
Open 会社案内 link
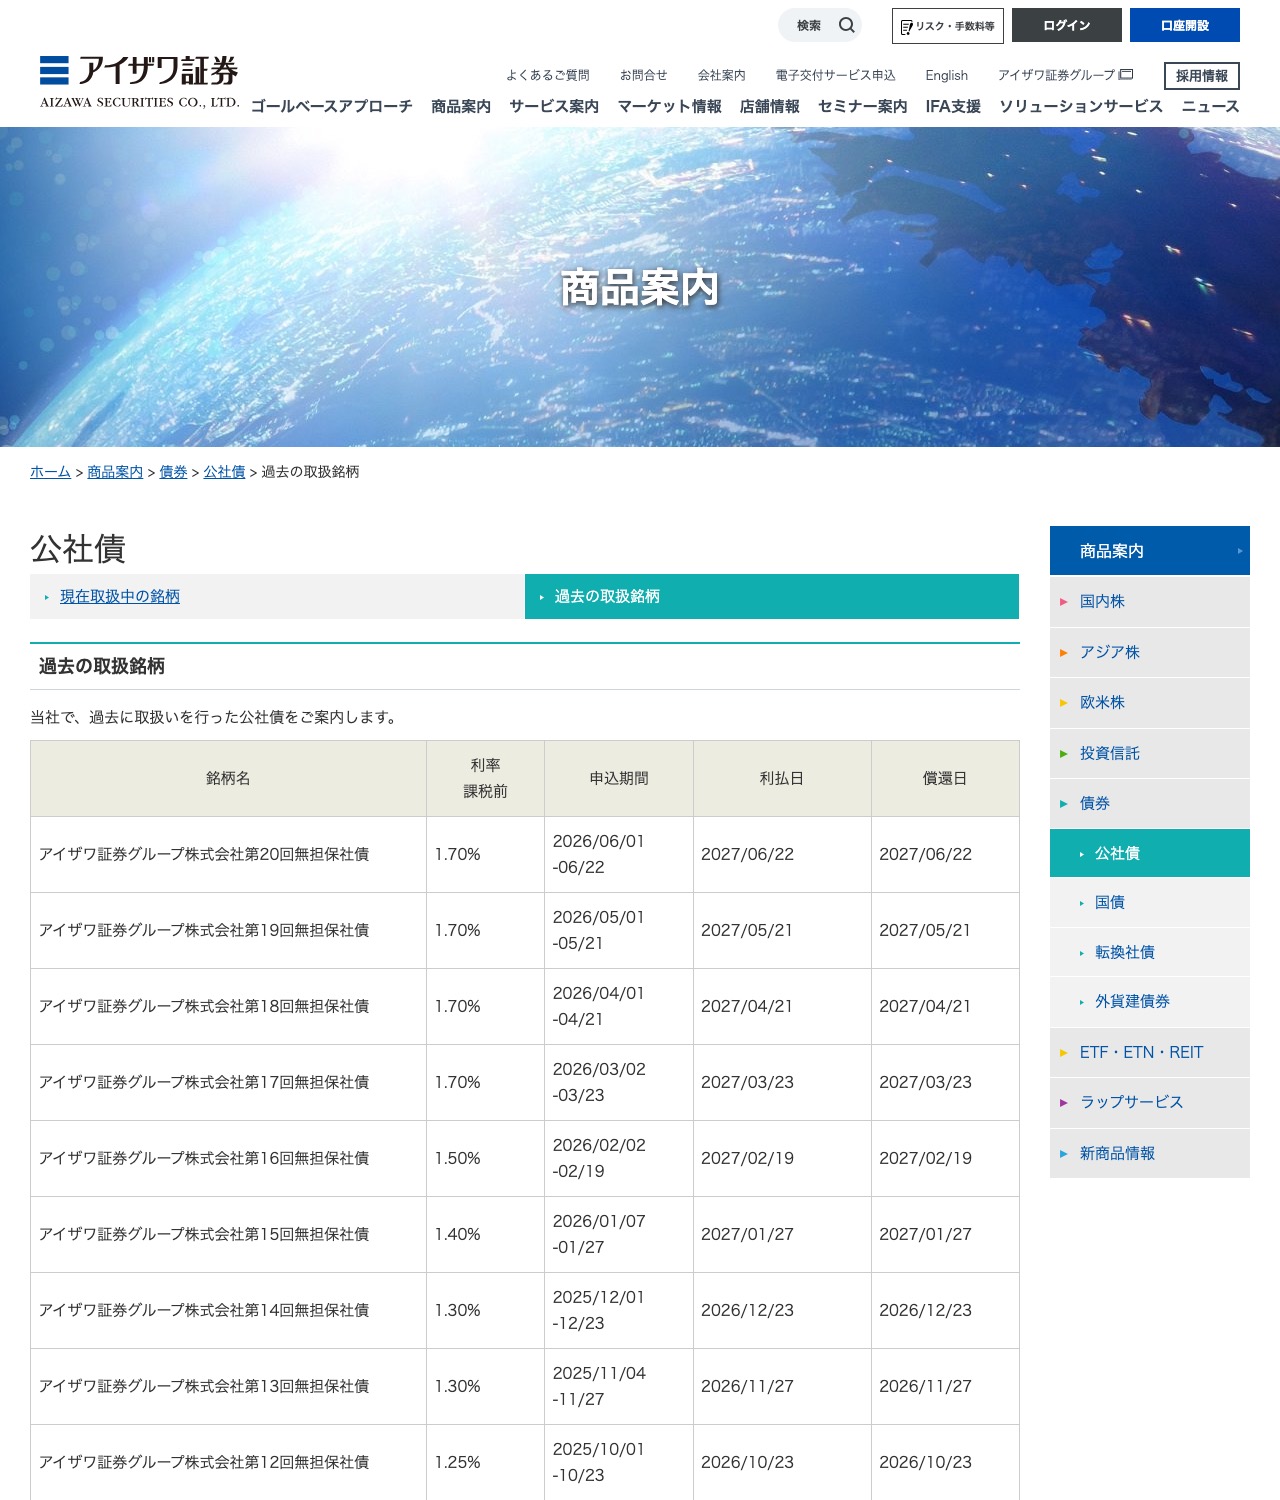(722, 75)
